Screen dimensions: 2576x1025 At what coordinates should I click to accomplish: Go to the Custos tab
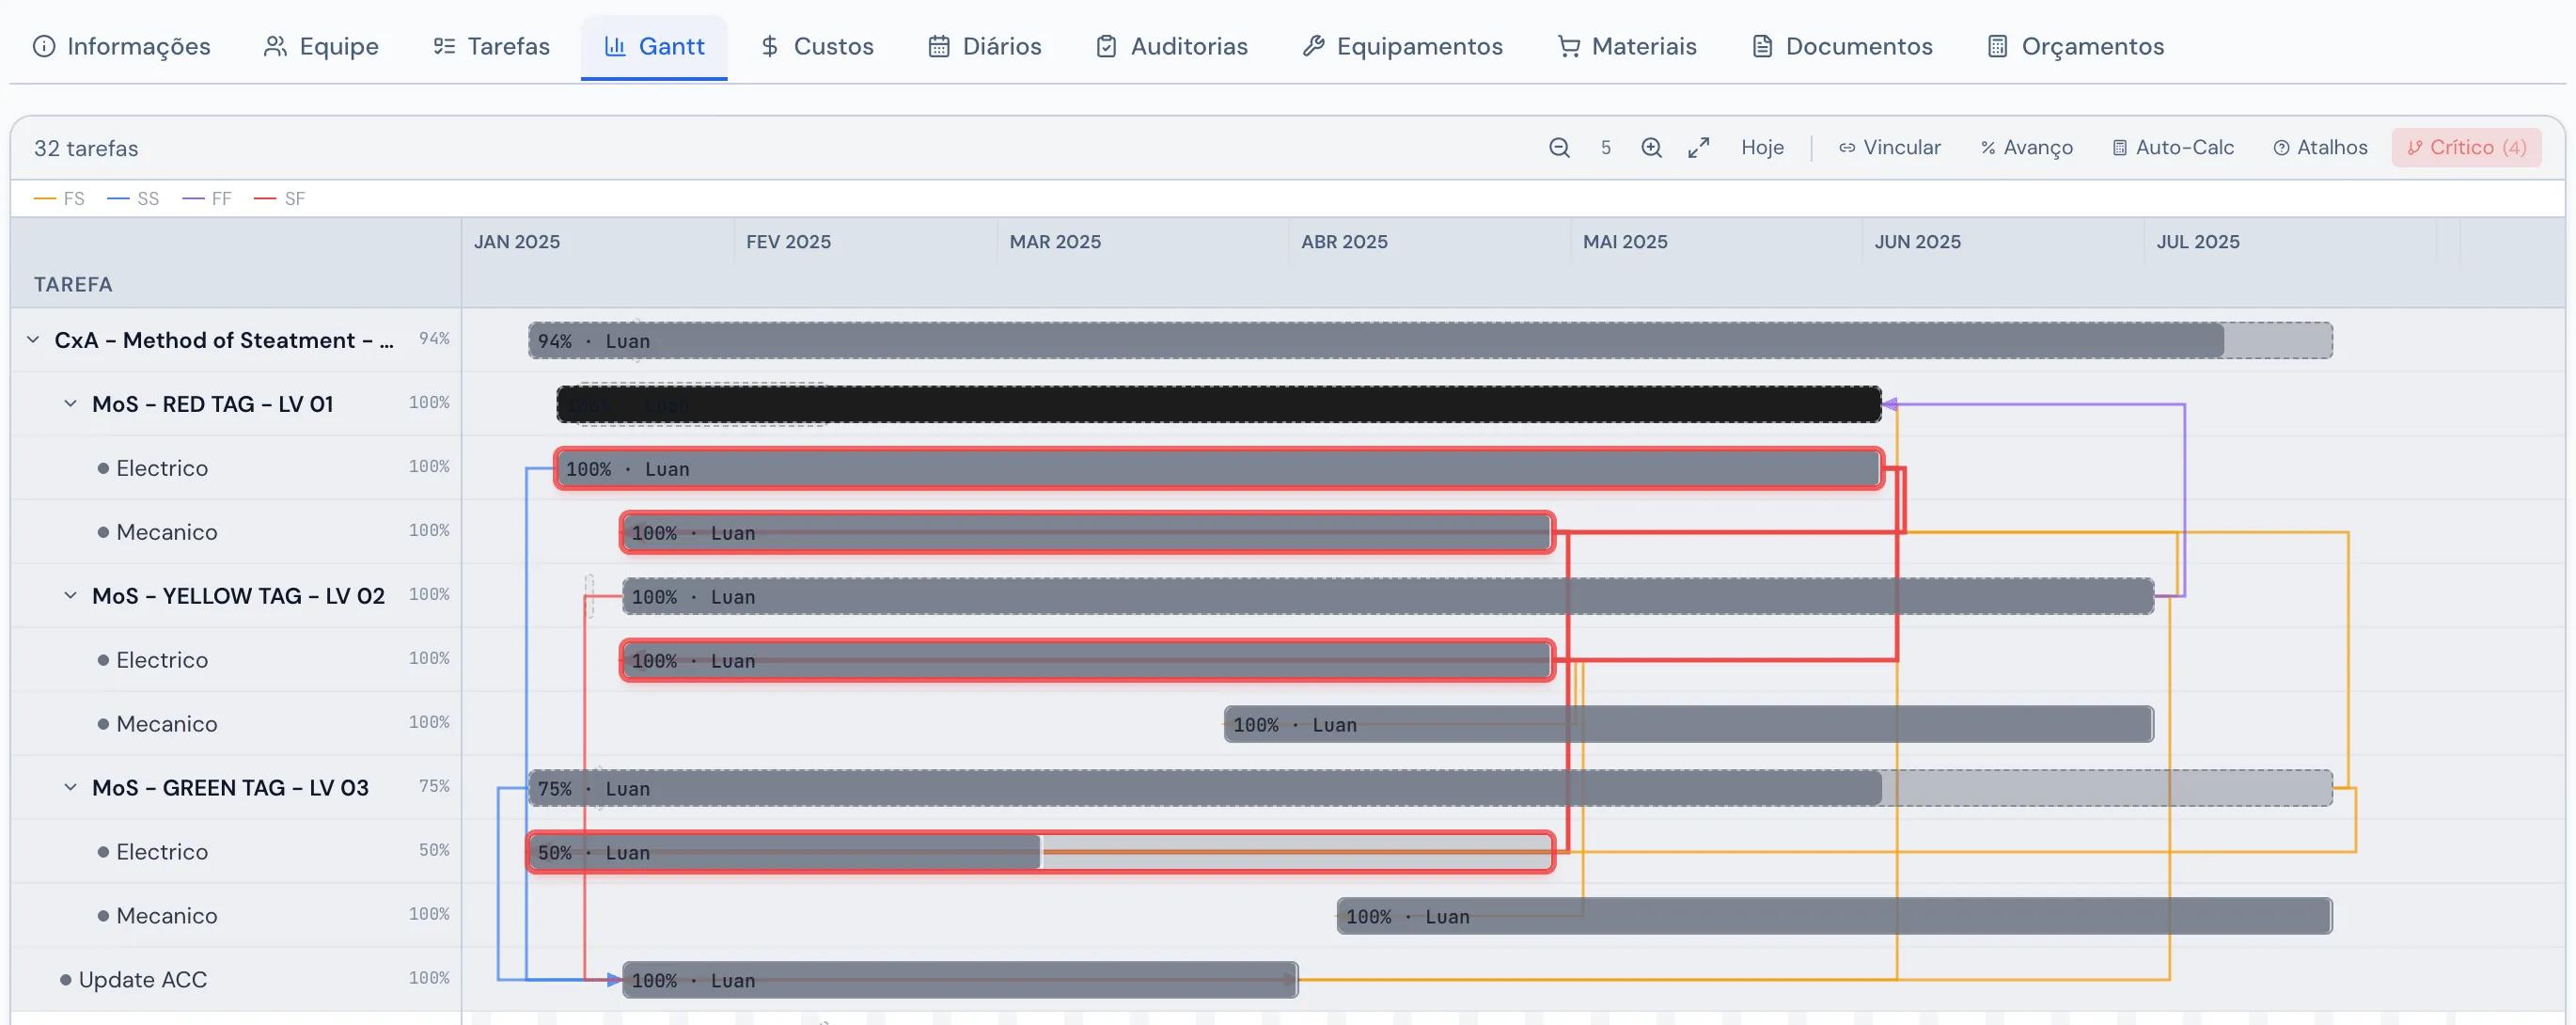[816, 46]
